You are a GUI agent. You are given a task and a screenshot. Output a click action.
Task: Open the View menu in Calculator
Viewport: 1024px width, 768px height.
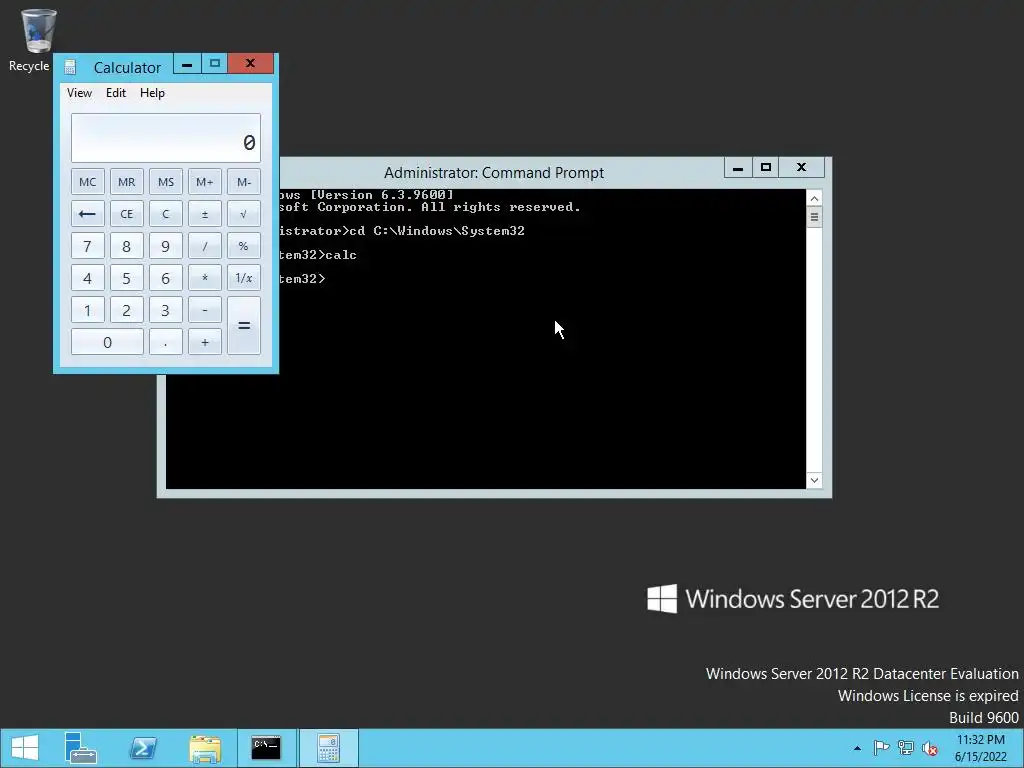click(79, 93)
